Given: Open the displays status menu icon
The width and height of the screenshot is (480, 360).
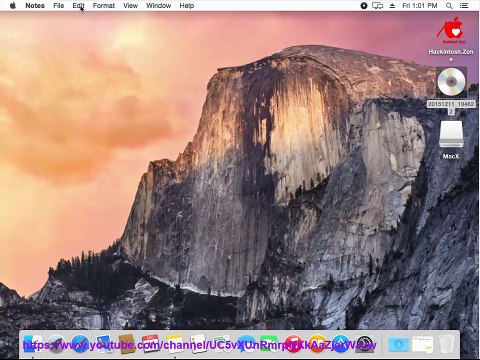Looking at the screenshot, I should click(377, 6).
